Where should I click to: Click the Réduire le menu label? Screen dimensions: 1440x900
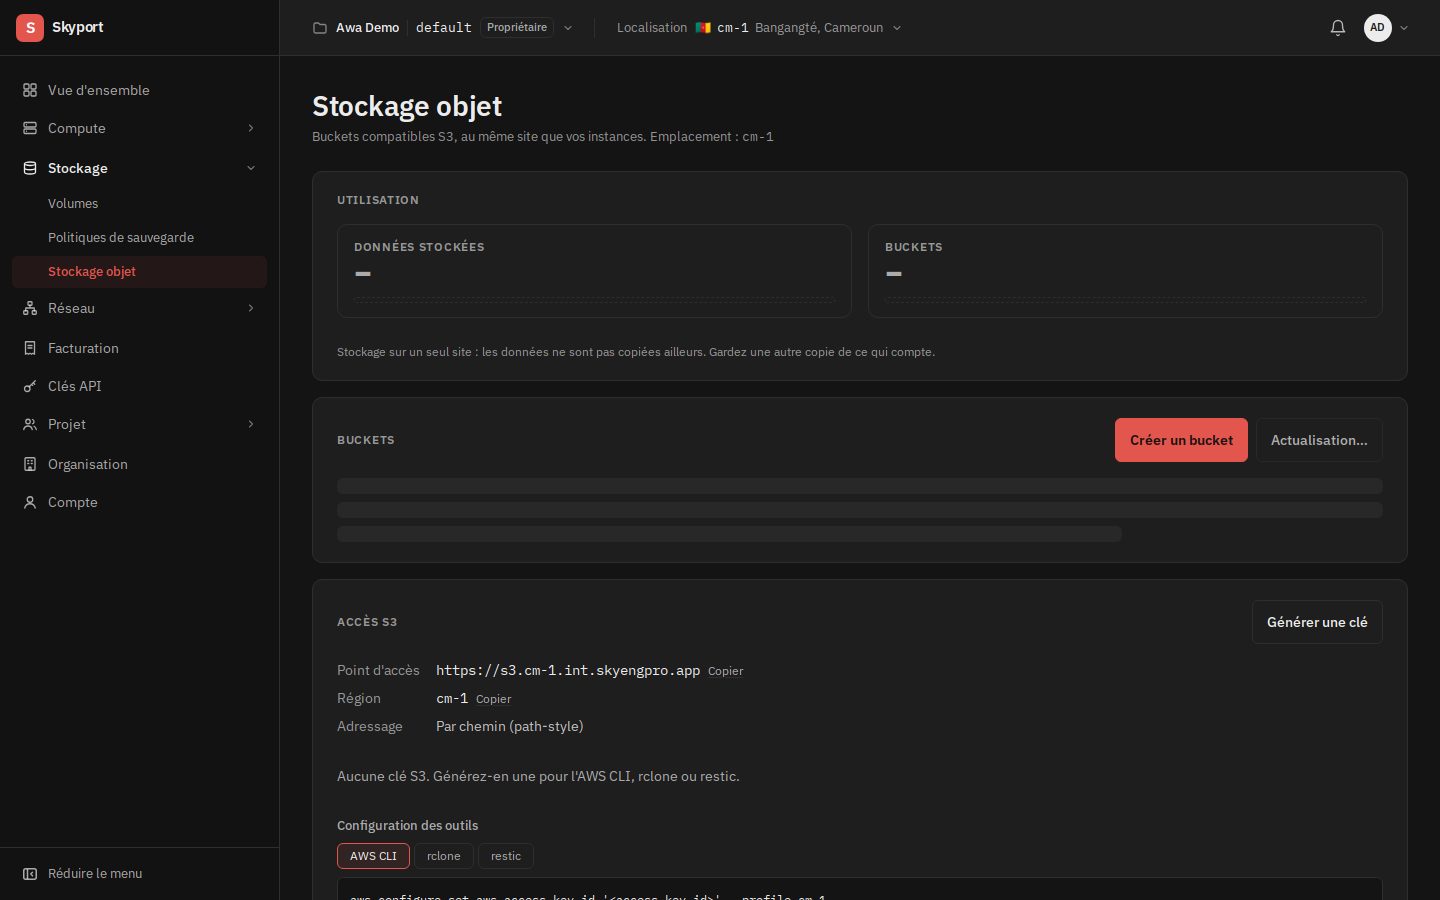[x=95, y=874]
